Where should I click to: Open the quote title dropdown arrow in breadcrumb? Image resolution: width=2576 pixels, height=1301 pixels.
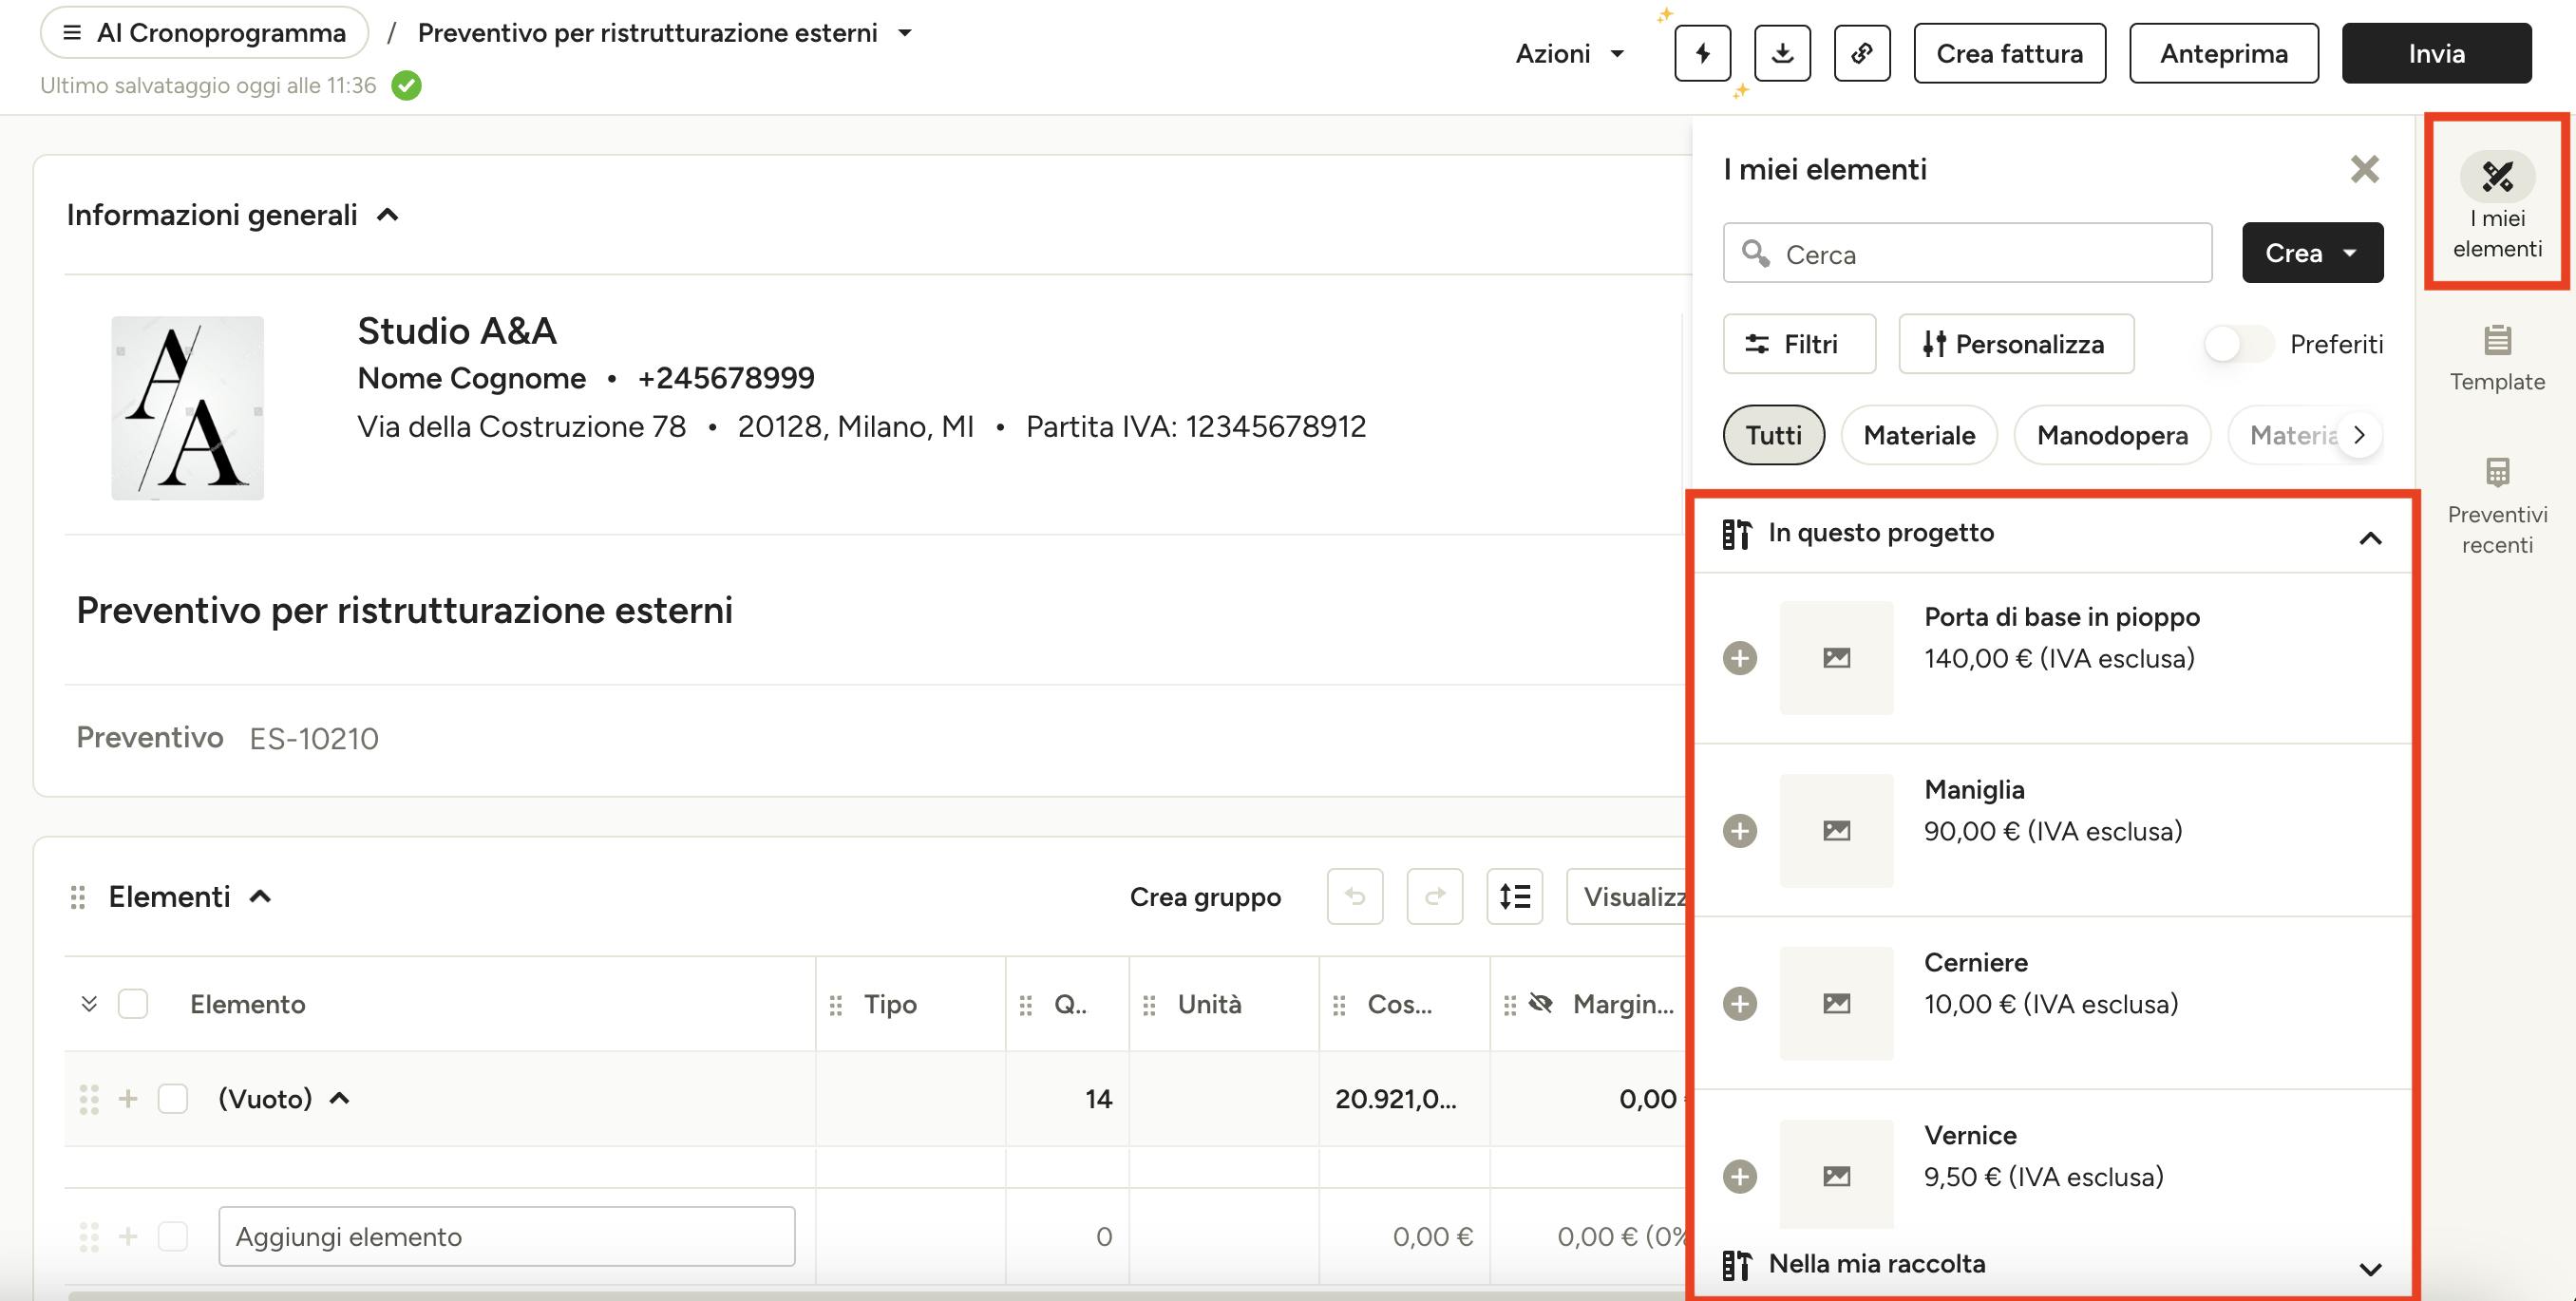[905, 33]
